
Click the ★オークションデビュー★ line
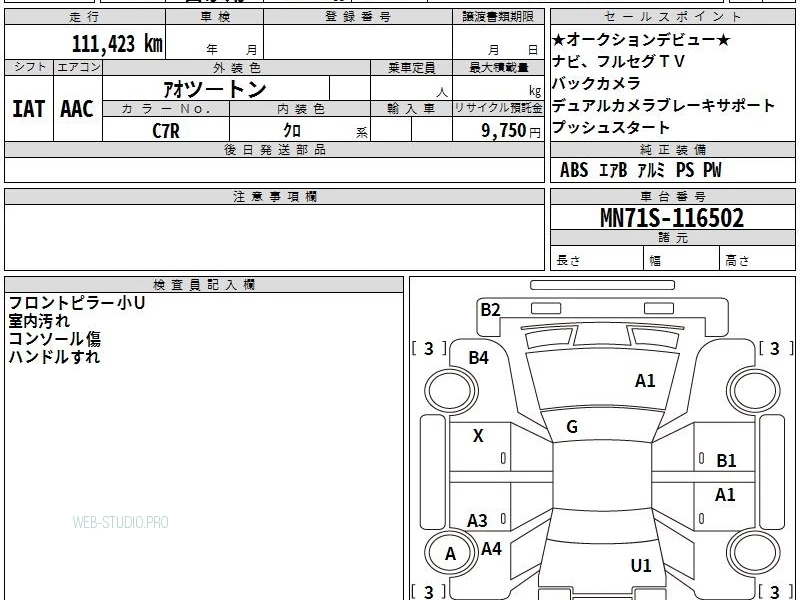point(642,39)
